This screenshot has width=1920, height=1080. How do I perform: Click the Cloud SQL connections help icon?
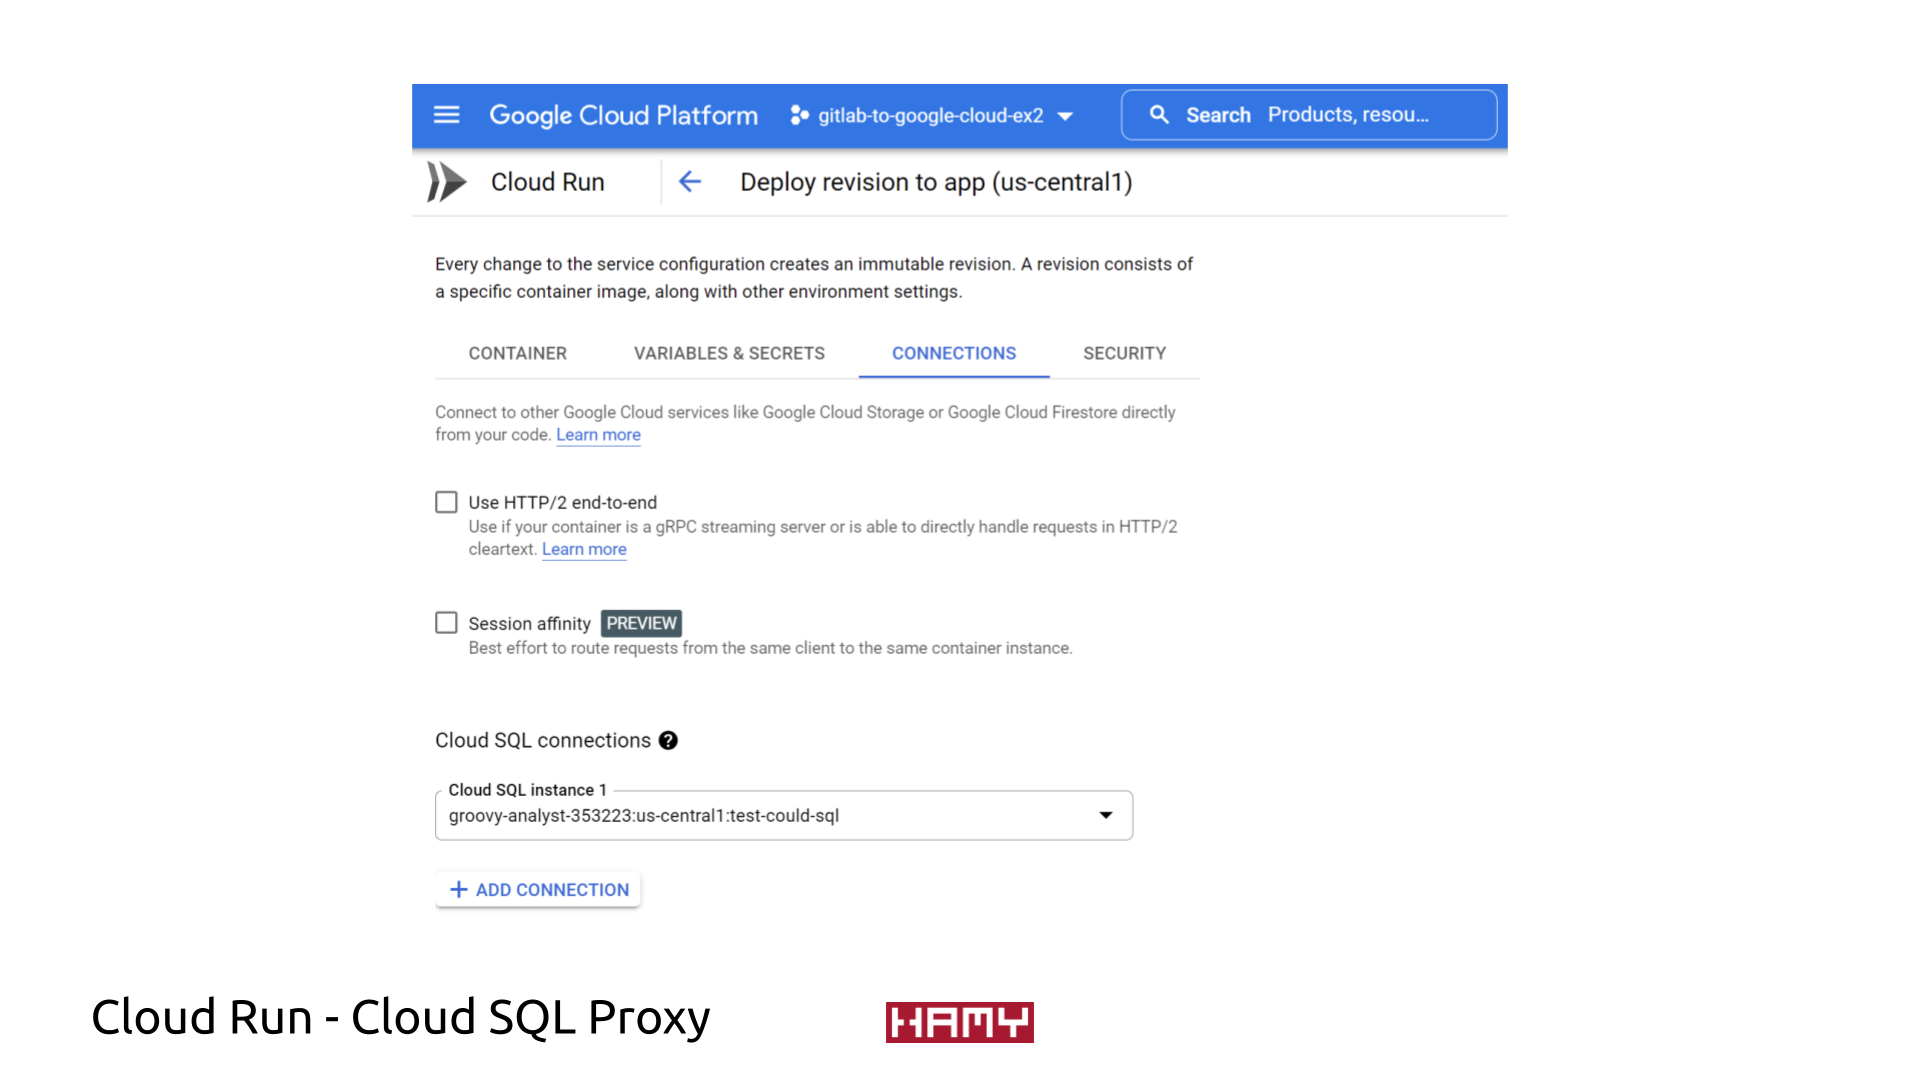click(x=667, y=740)
